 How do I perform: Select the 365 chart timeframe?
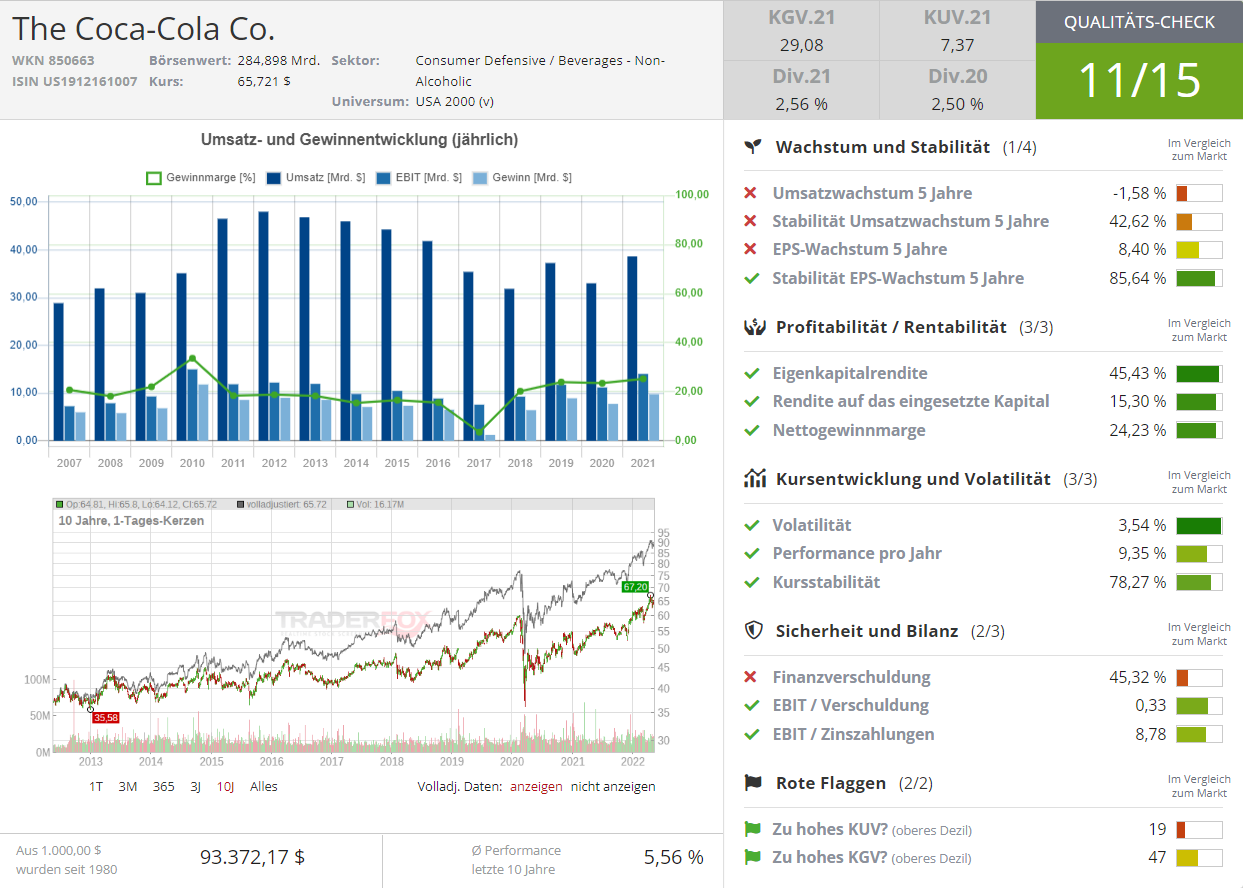click(x=164, y=787)
